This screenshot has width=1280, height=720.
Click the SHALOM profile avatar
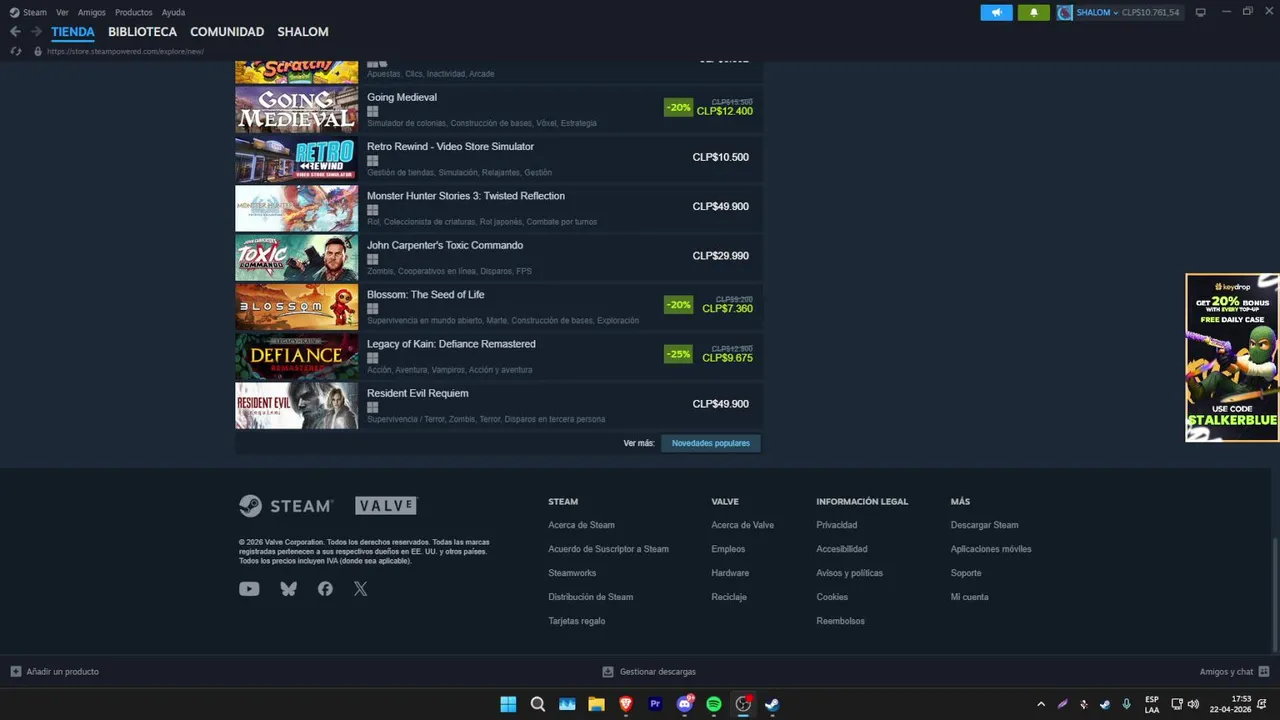click(x=1065, y=12)
